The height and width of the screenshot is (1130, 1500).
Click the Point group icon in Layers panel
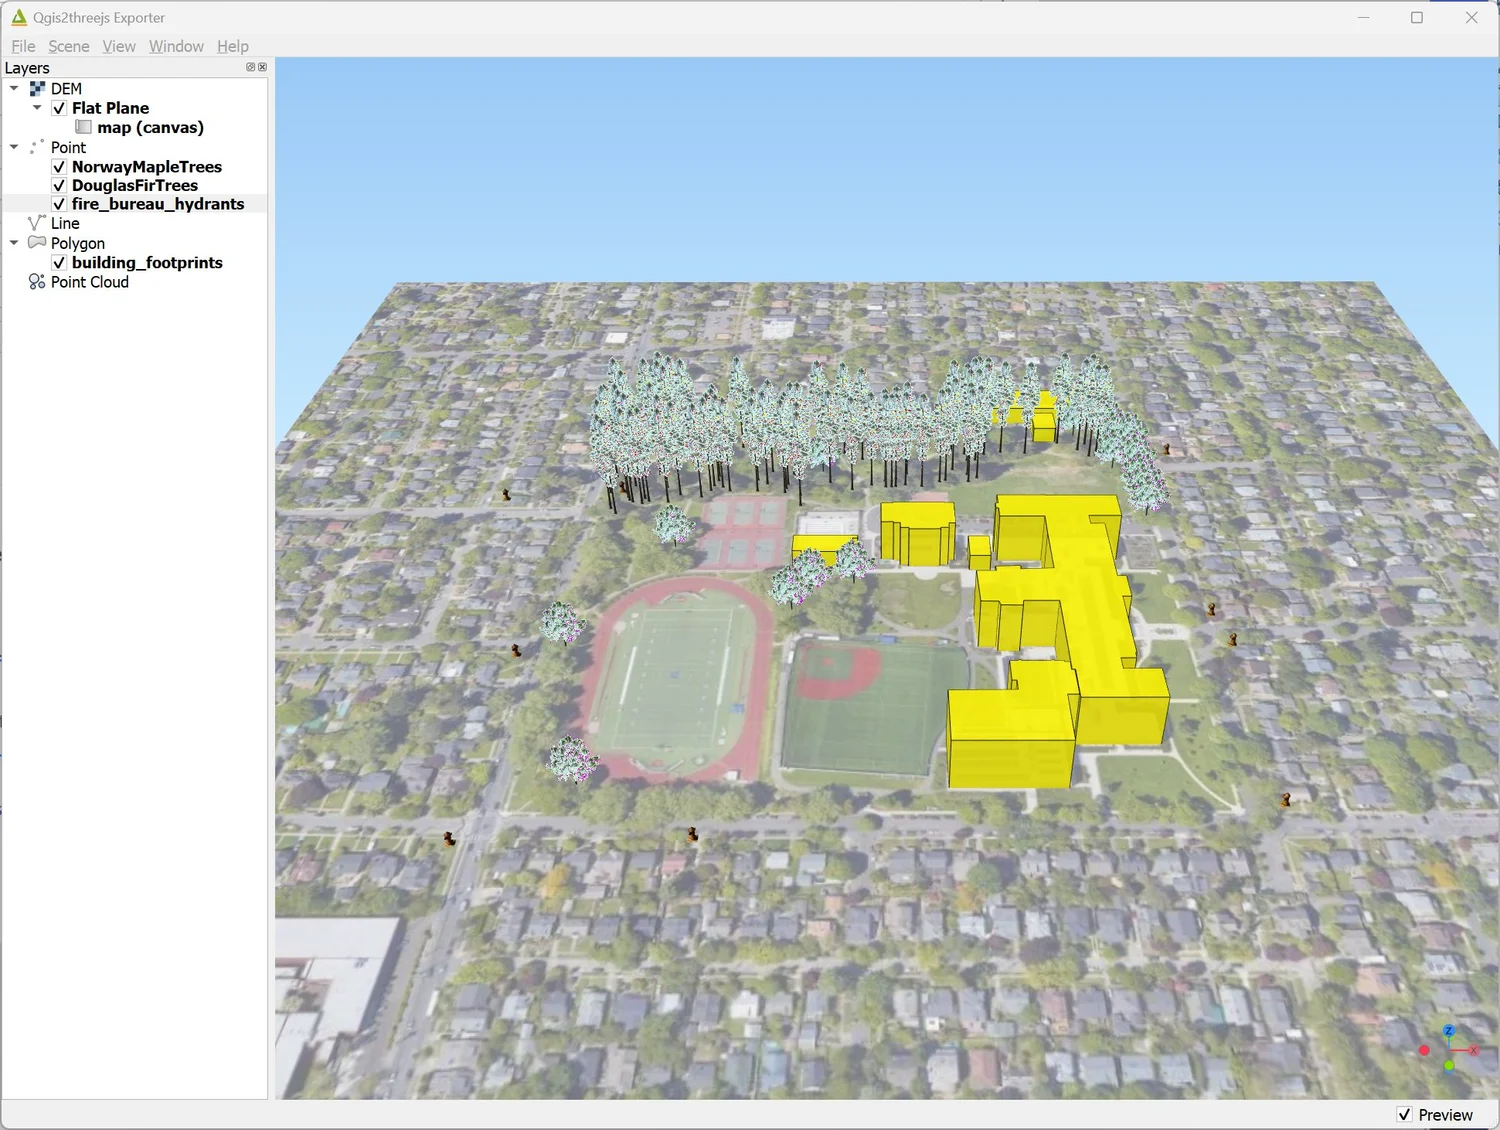[x=36, y=147]
